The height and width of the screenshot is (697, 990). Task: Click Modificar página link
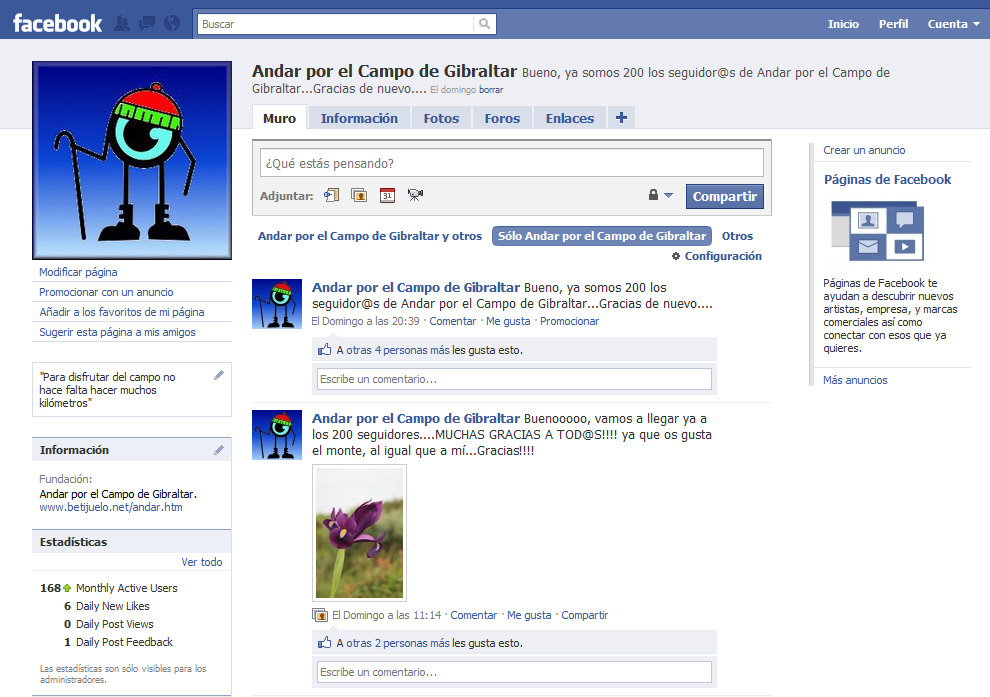(x=78, y=272)
